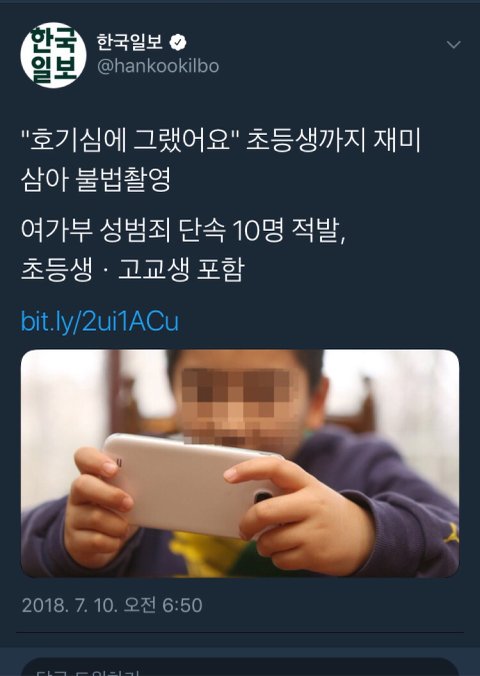Visit the @hankookilbo handle
Screen dimensions: 480x676
click(x=158, y=66)
